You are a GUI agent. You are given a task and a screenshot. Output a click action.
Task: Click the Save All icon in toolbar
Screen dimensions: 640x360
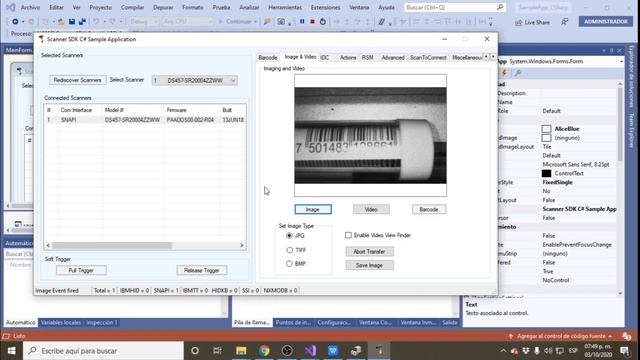82,22
